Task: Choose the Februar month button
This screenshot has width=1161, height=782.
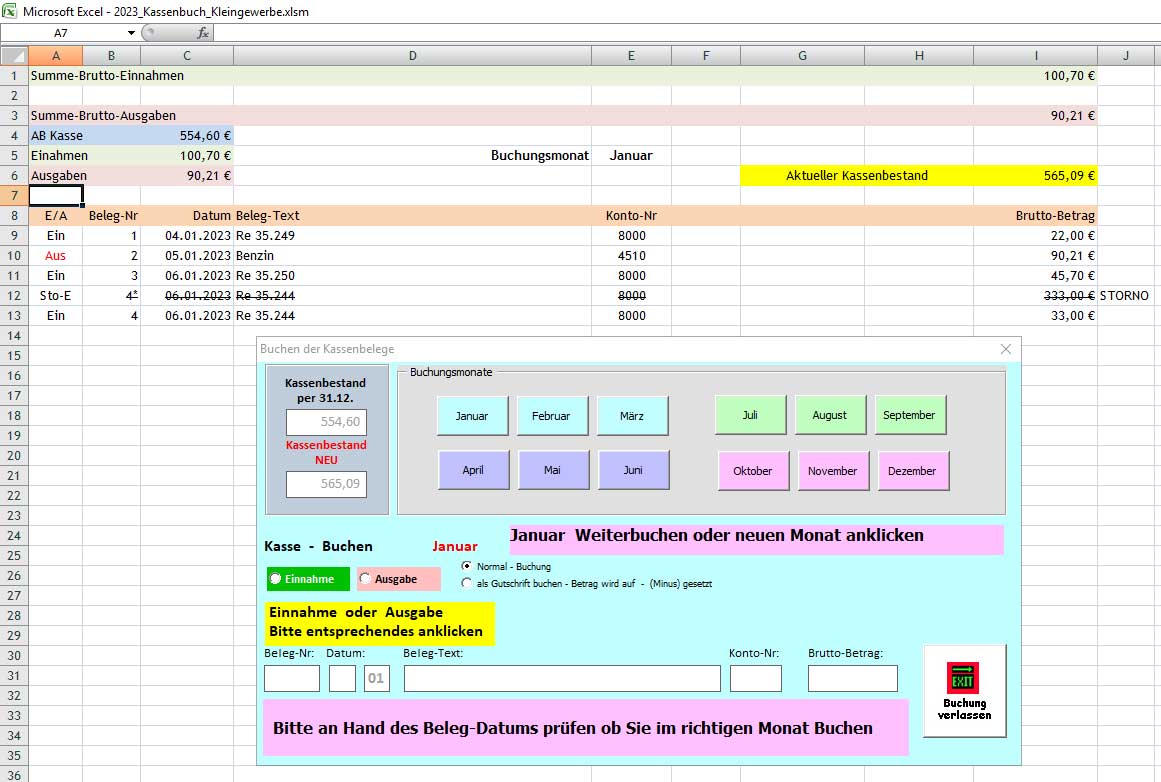Action: coord(551,416)
